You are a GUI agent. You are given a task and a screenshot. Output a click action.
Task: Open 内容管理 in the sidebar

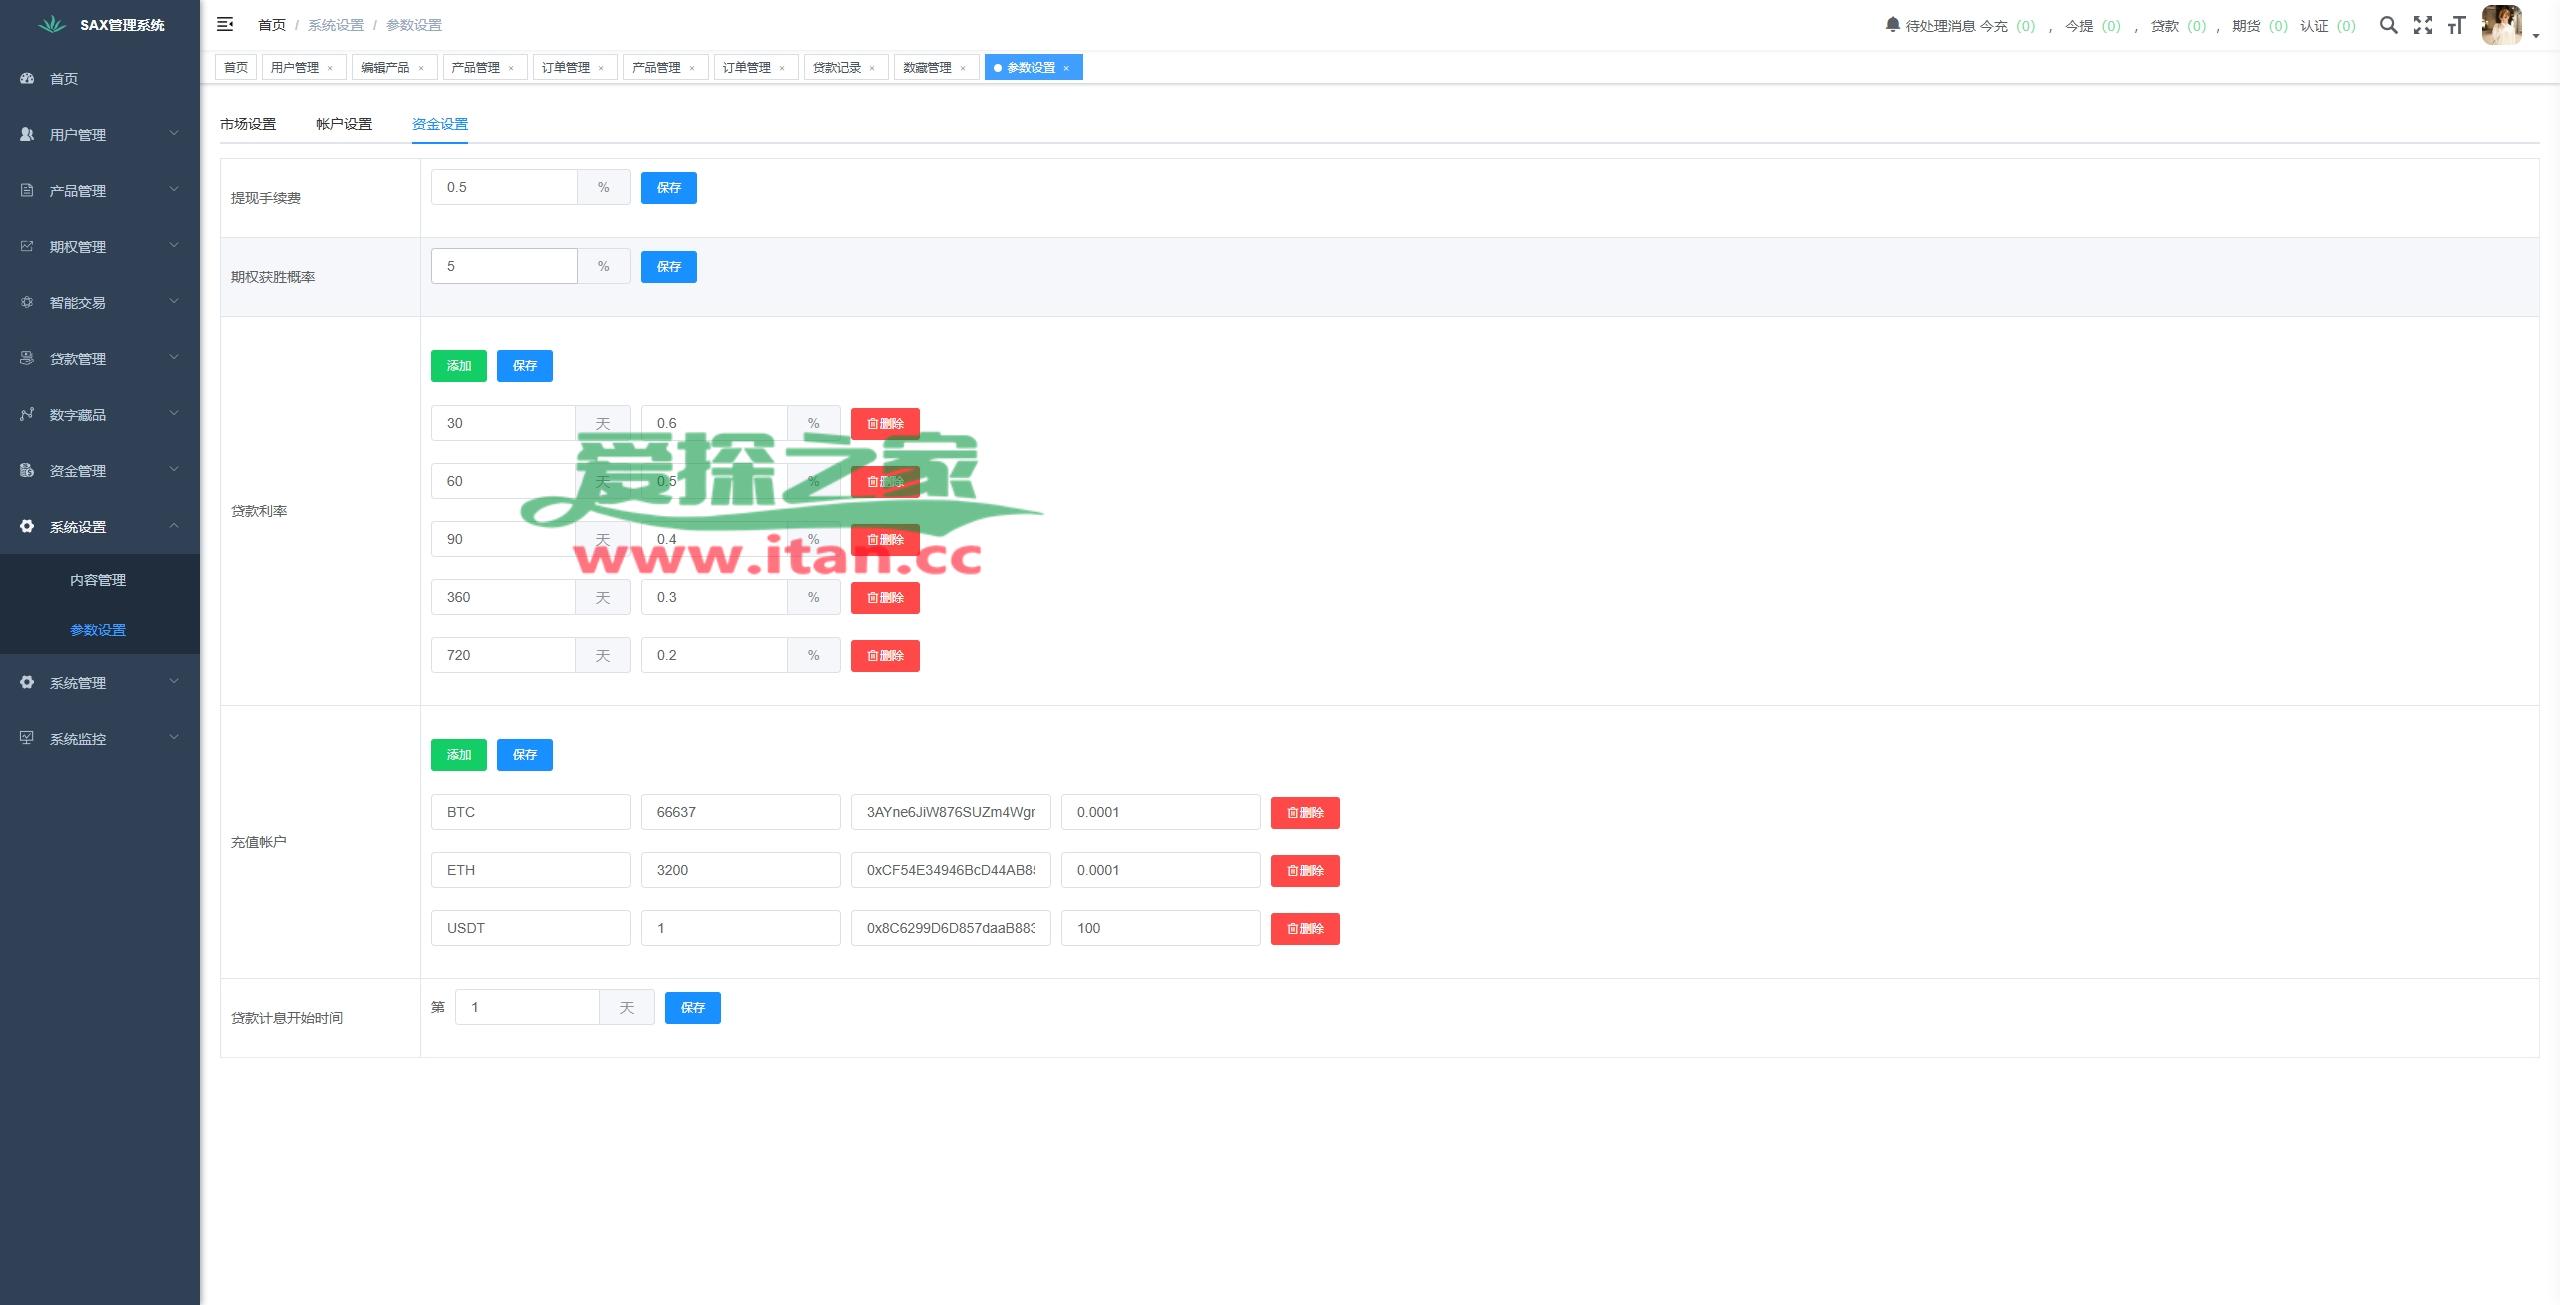point(98,580)
